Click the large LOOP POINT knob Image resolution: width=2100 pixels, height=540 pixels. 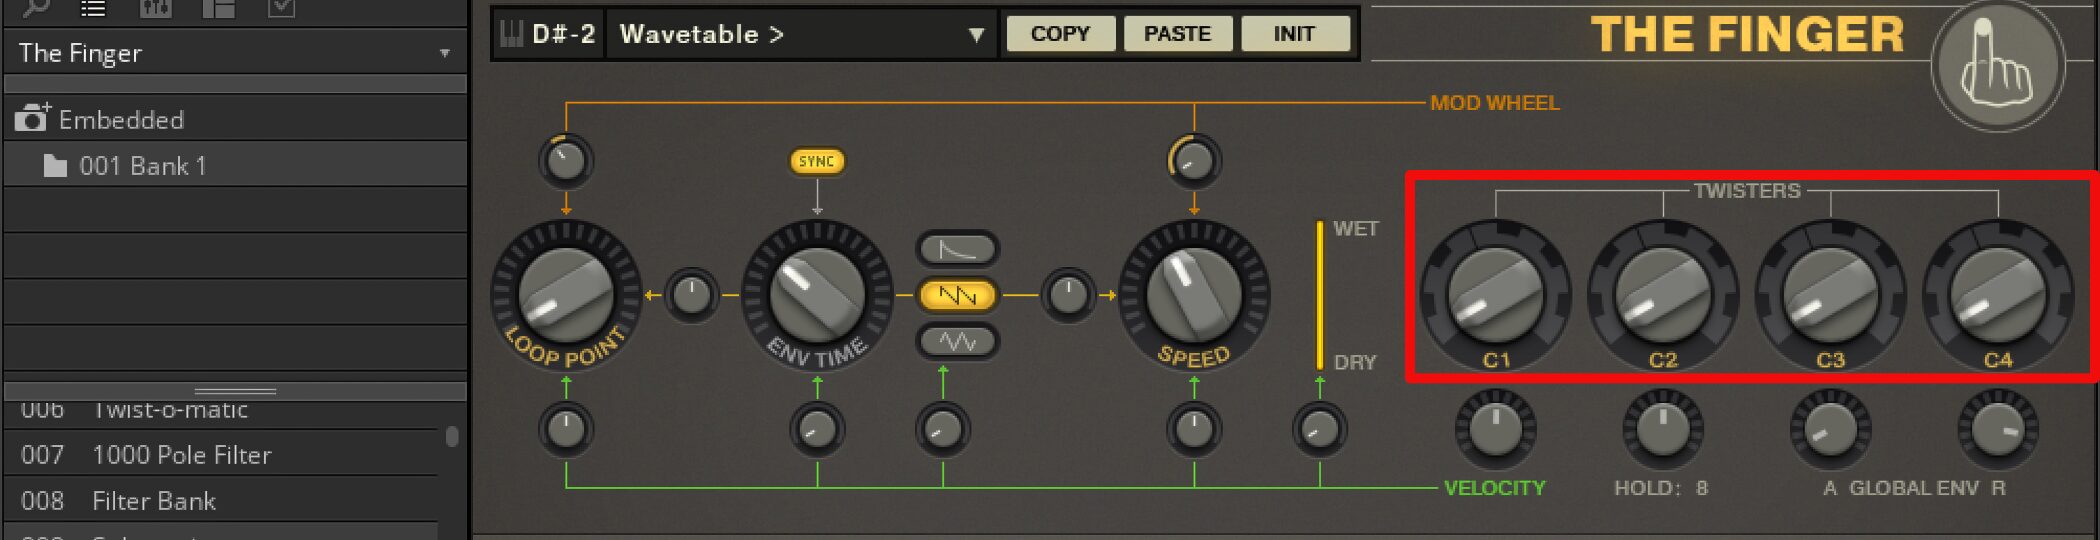coord(566,295)
